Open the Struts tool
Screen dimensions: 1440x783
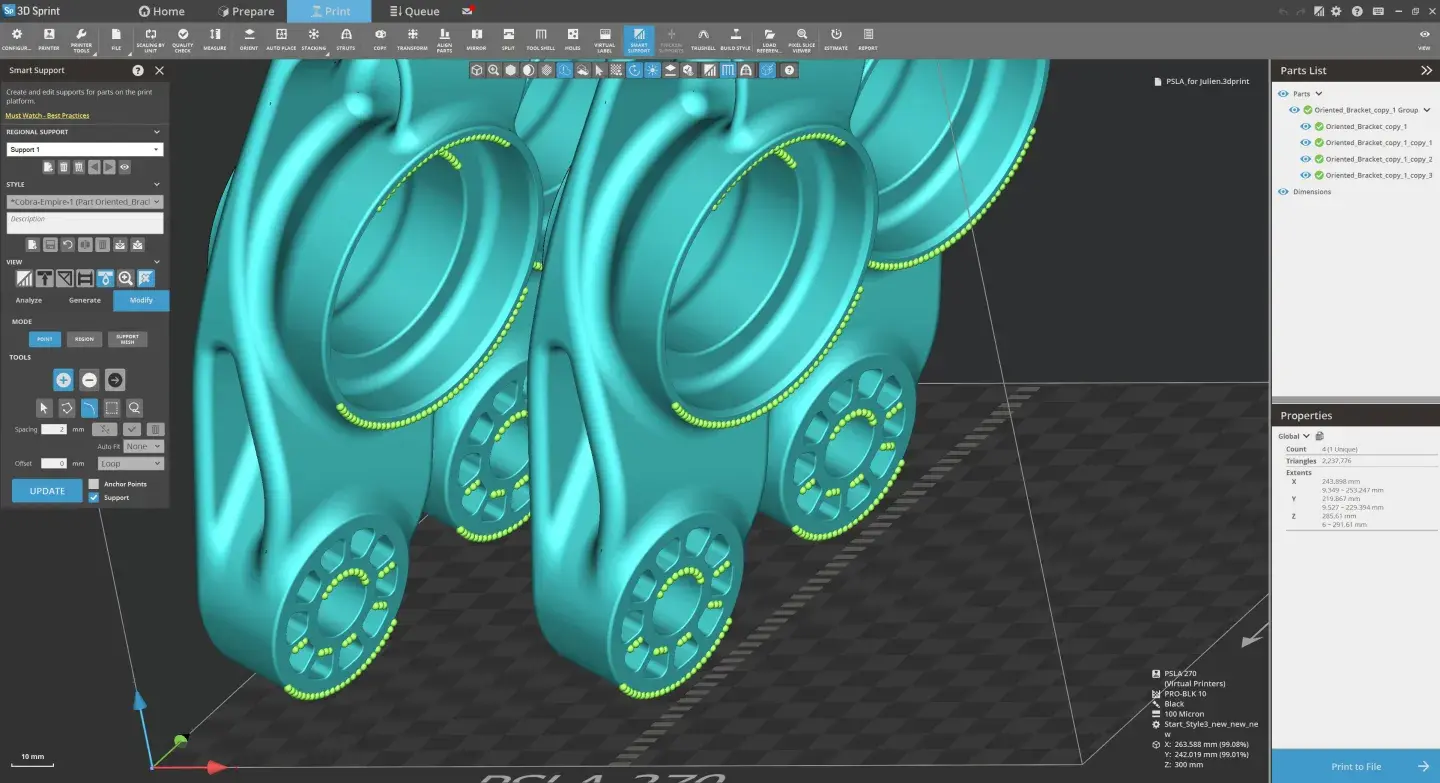tap(346, 39)
